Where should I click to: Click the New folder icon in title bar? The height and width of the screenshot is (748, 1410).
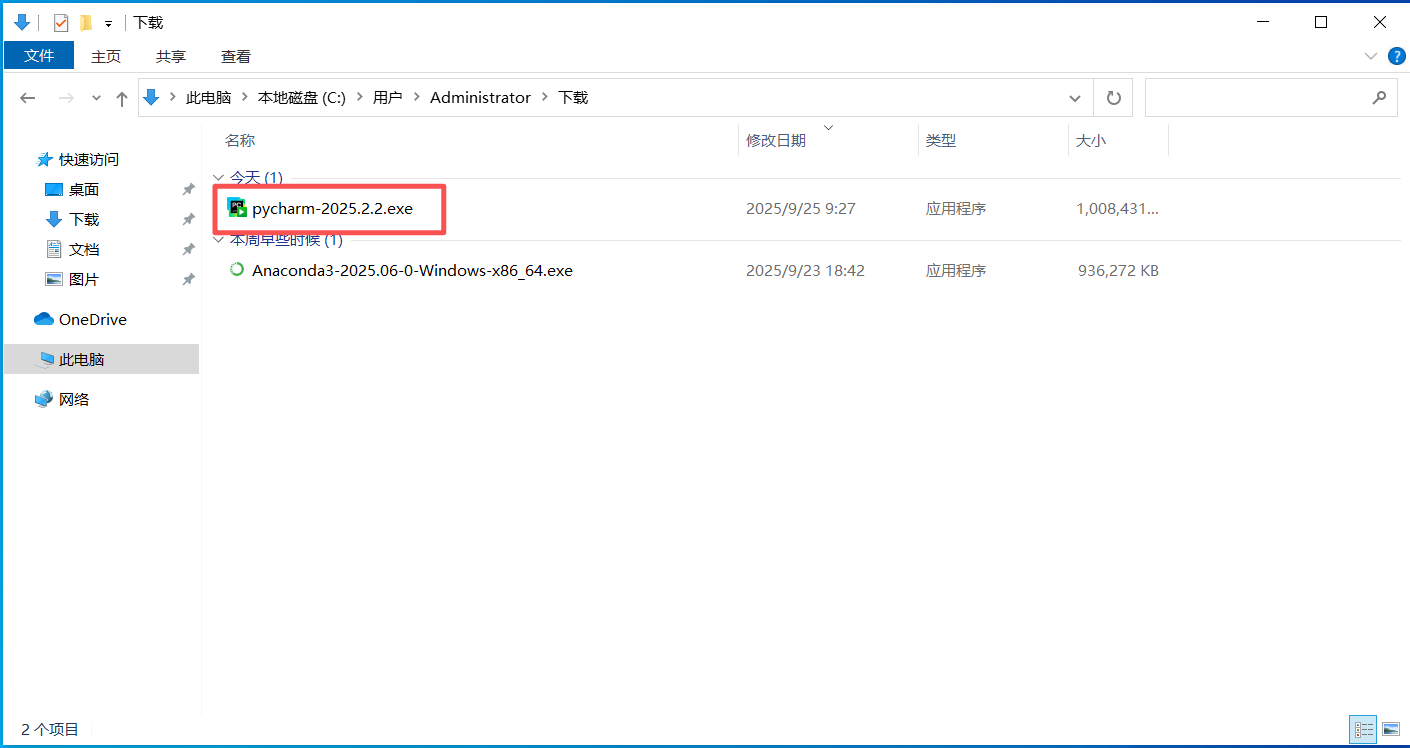point(86,22)
